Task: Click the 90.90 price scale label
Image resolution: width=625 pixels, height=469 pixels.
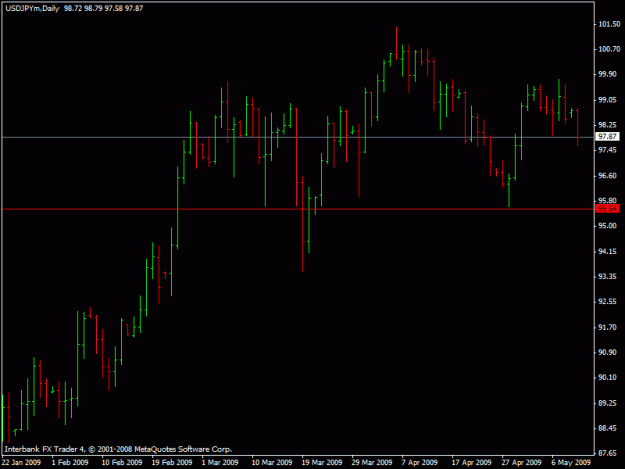Action: click(609, 352)
